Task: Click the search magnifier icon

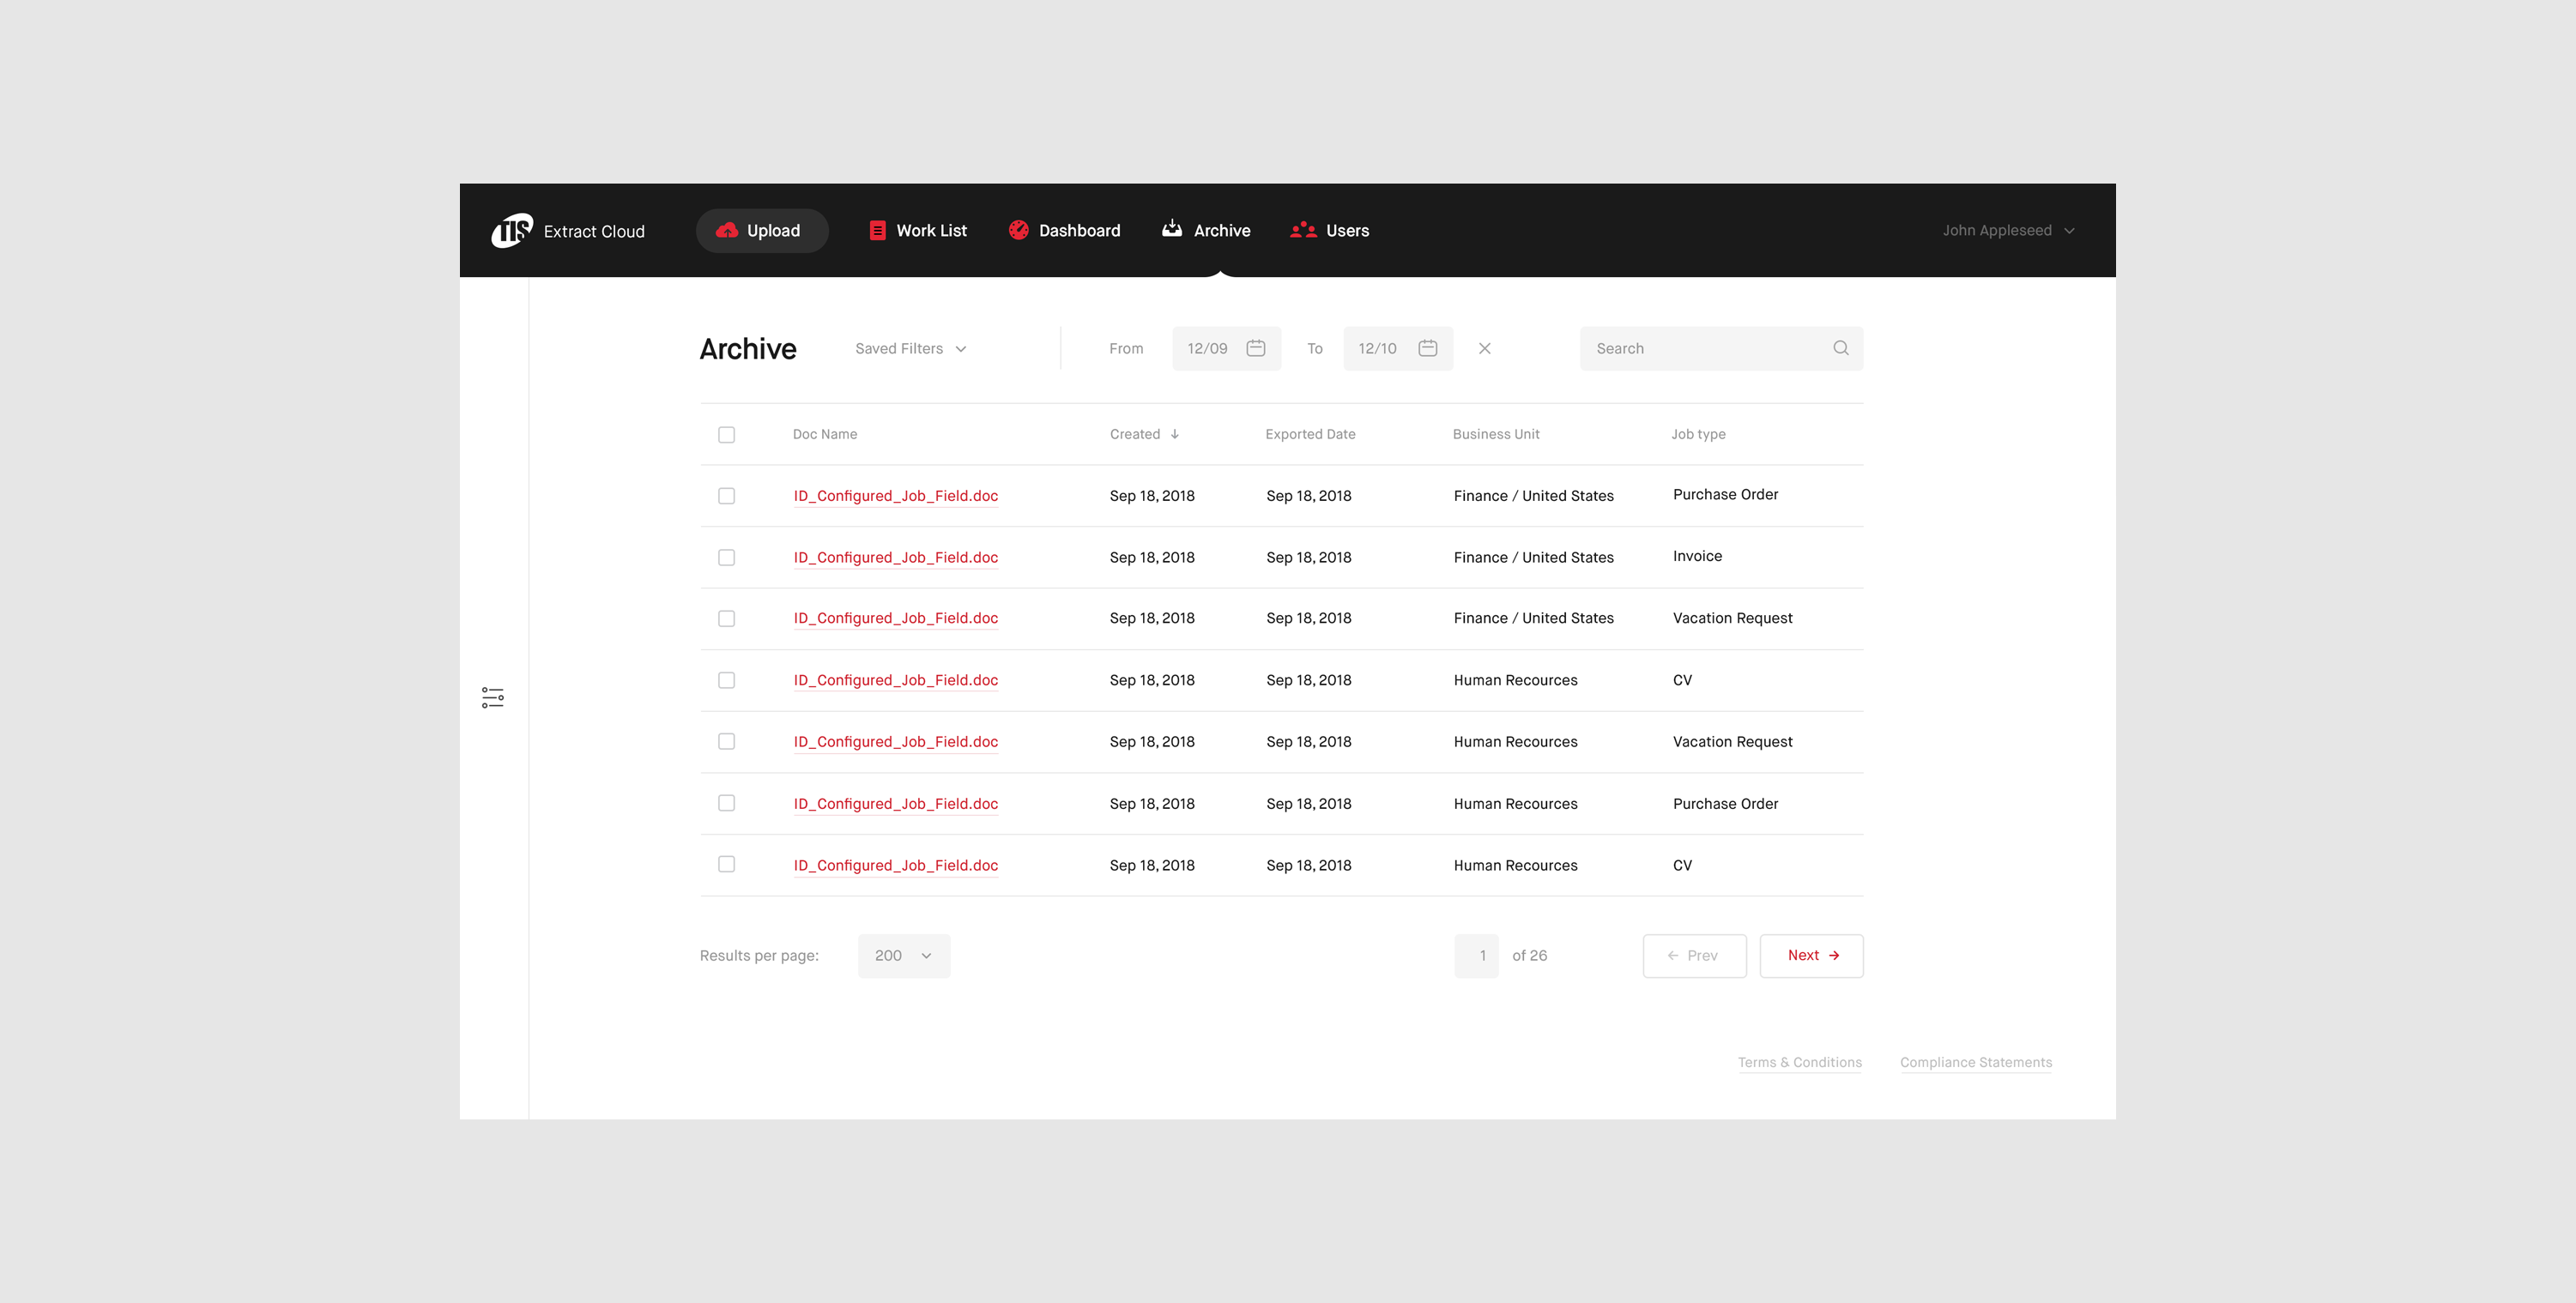Action: click(x=1840, y=348)
